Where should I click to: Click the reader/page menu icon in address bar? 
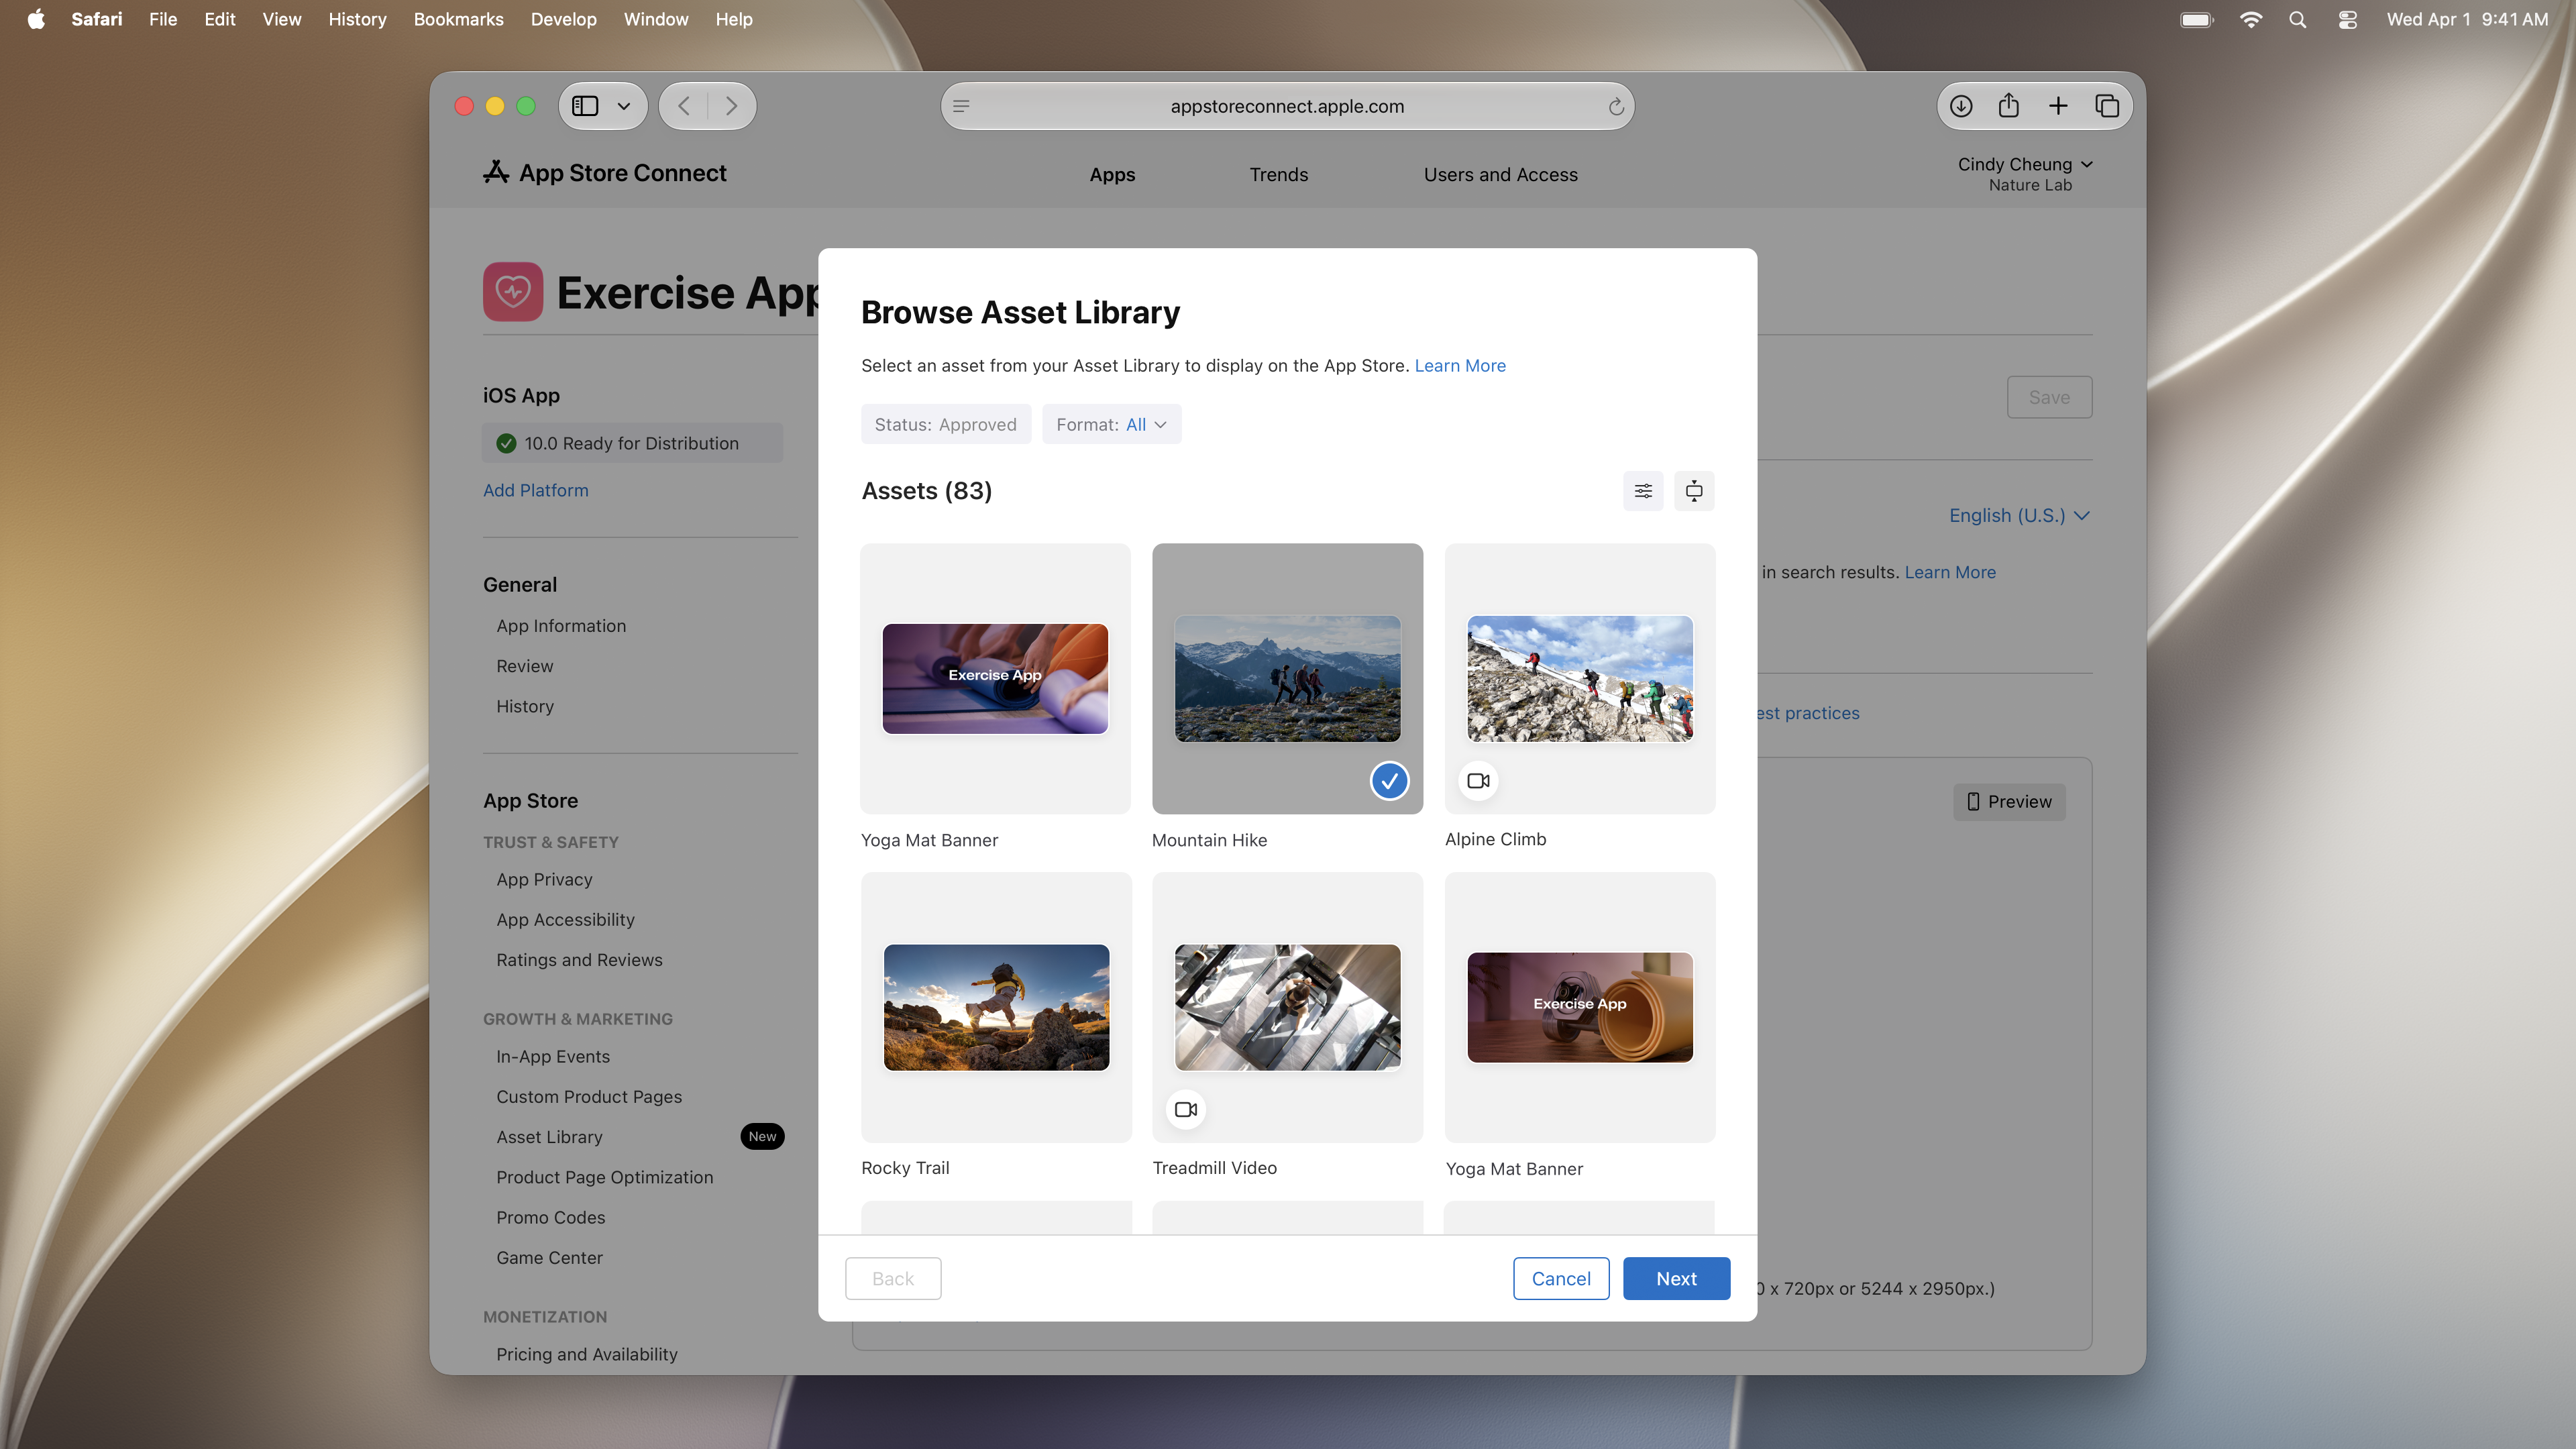[961, 107]
